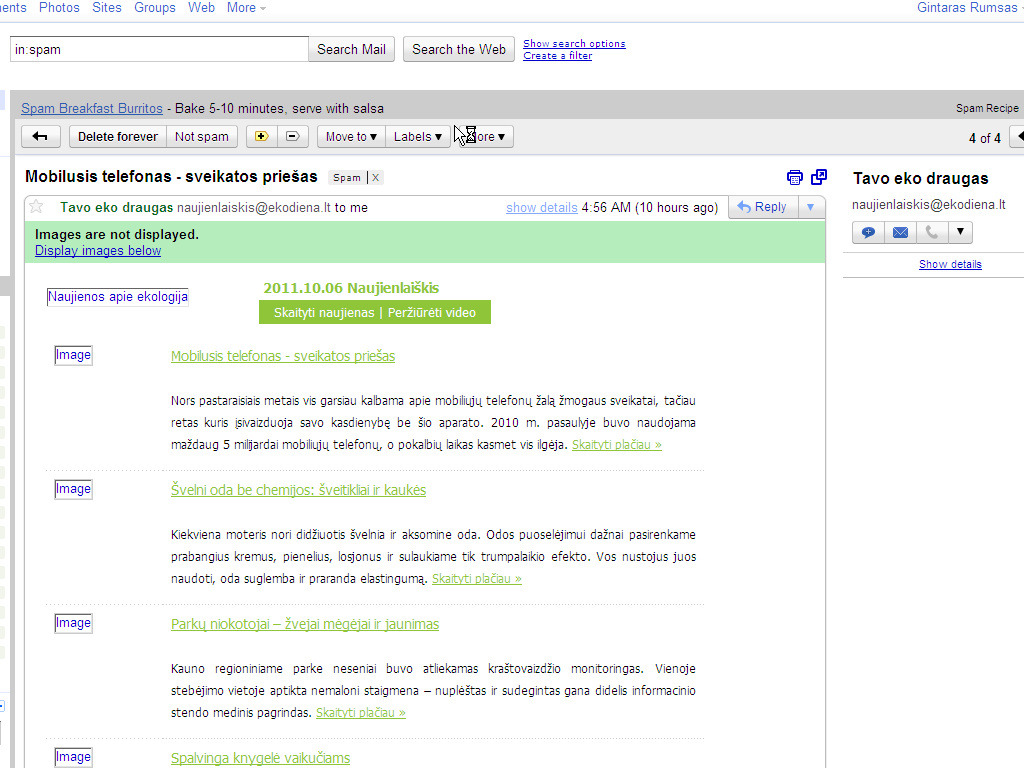Expand the Labels dropdown
This screenshot has height=768, width=1024.
[417, 137]
